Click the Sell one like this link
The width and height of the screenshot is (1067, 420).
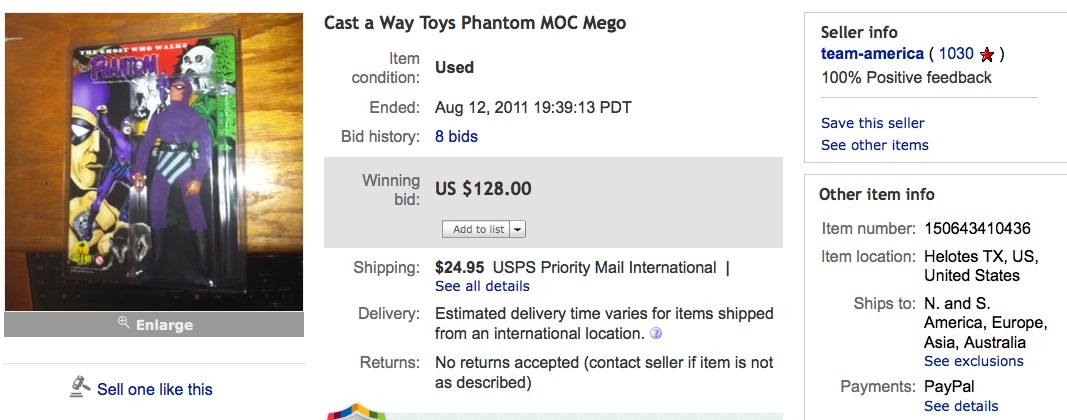click(154, 389)
